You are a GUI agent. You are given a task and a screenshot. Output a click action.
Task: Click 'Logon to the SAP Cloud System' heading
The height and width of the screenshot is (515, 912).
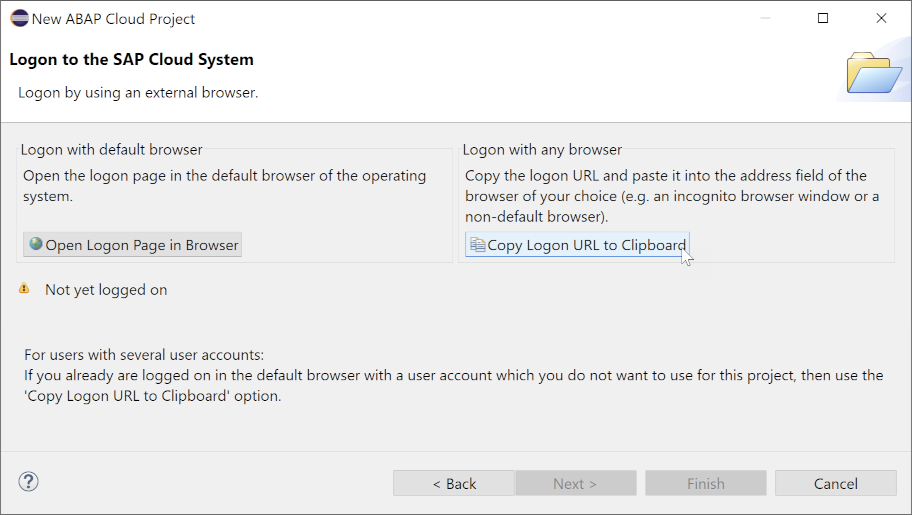pos(131,59)
